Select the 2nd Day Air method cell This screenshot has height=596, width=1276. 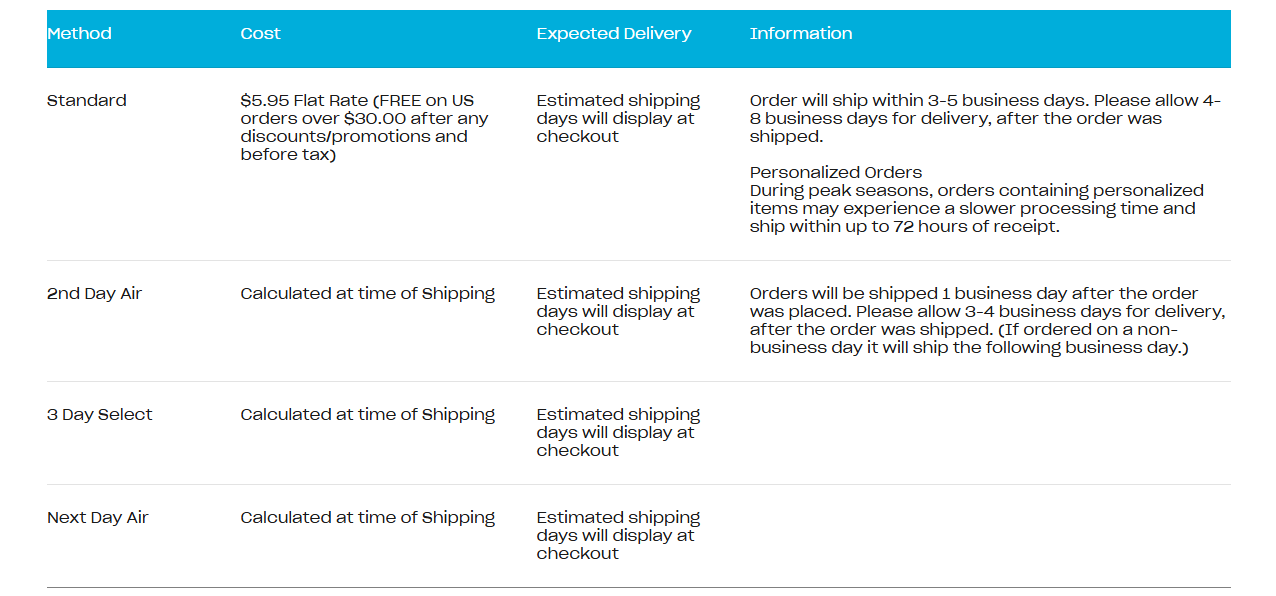click(x=97, y=294)
